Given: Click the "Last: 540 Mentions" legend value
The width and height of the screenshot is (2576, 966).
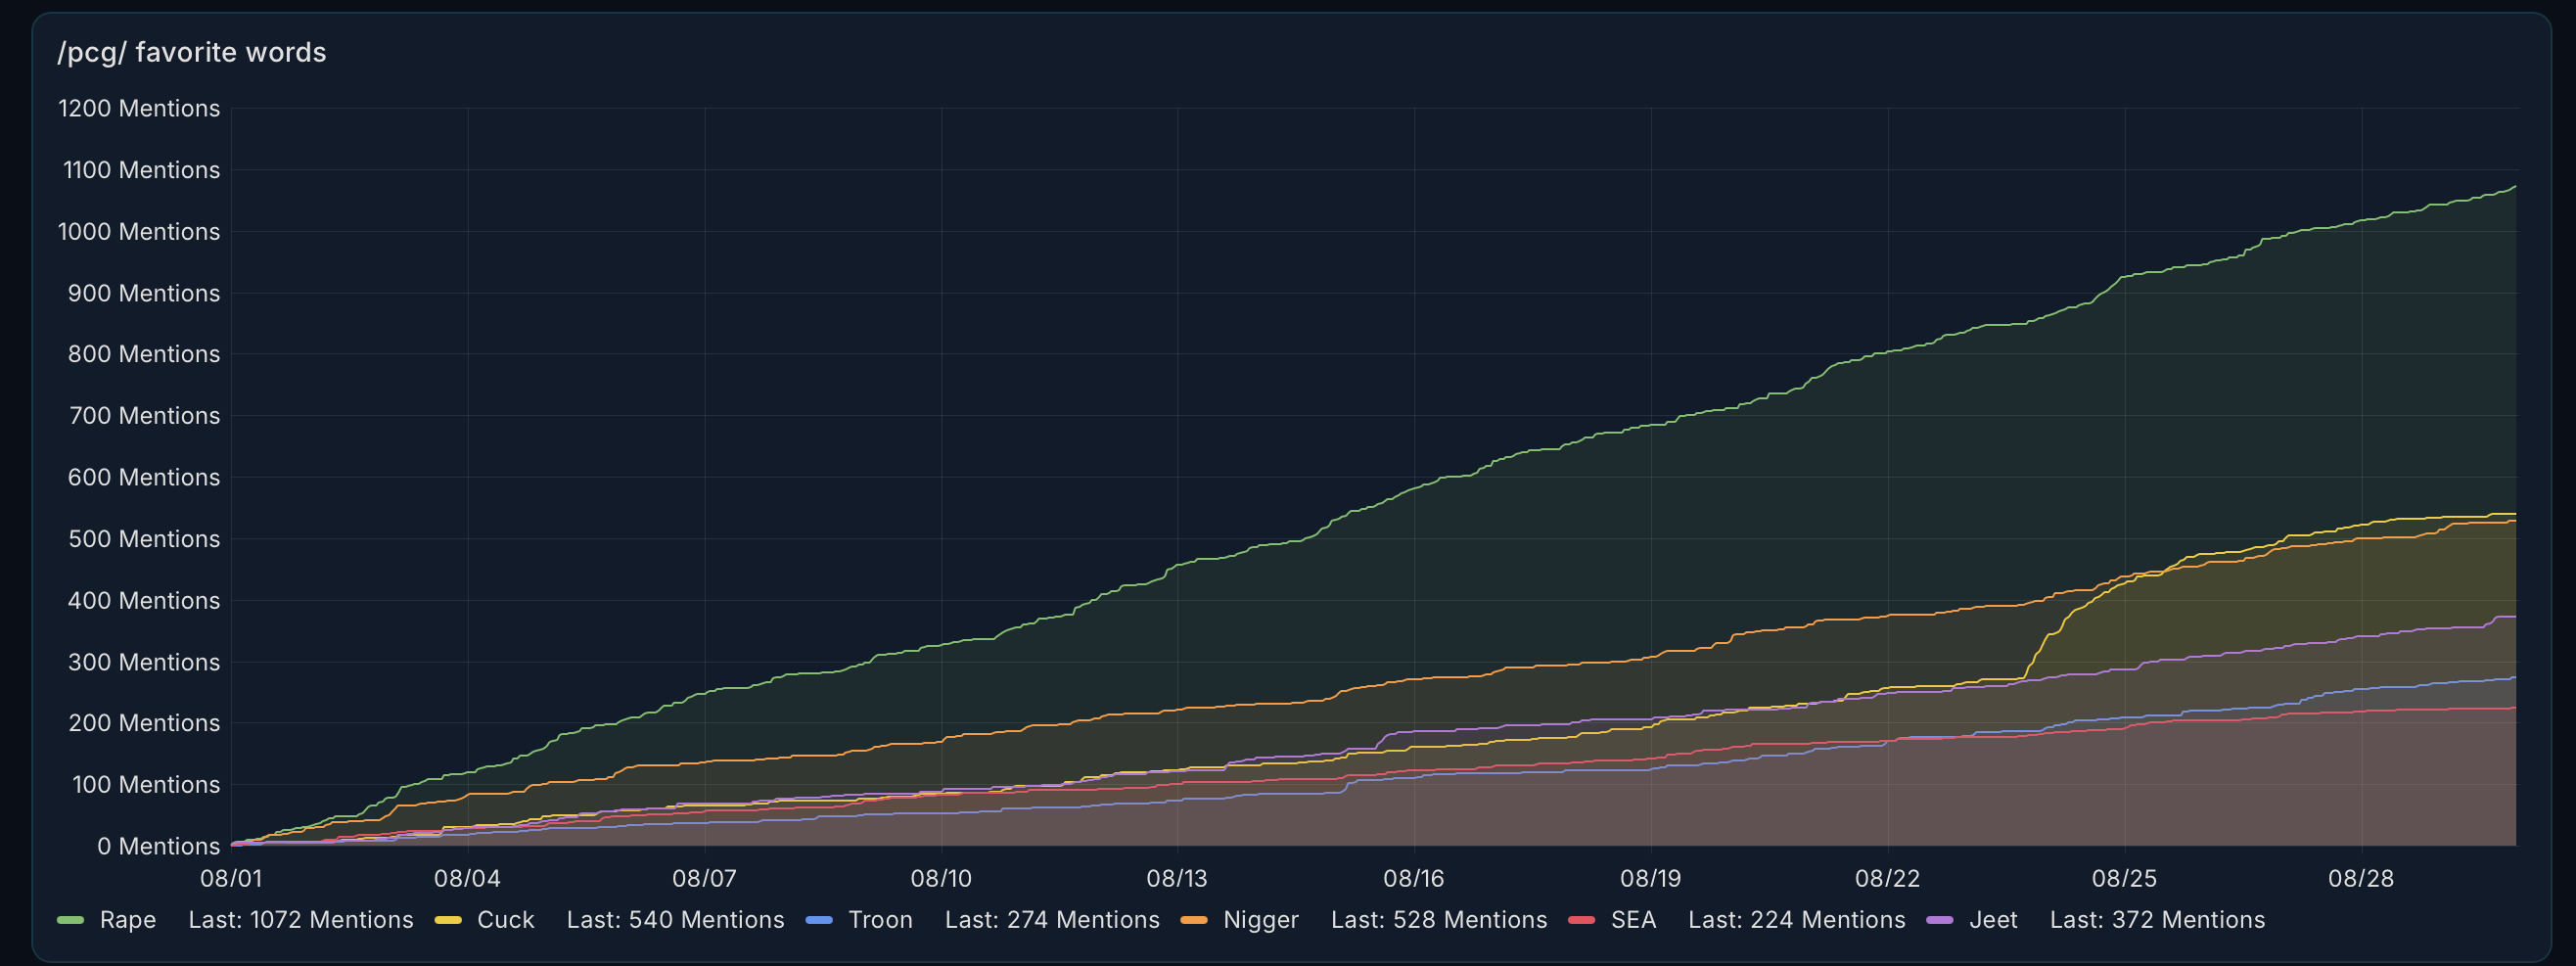Looking at the screenshot, I should [676, 920].
